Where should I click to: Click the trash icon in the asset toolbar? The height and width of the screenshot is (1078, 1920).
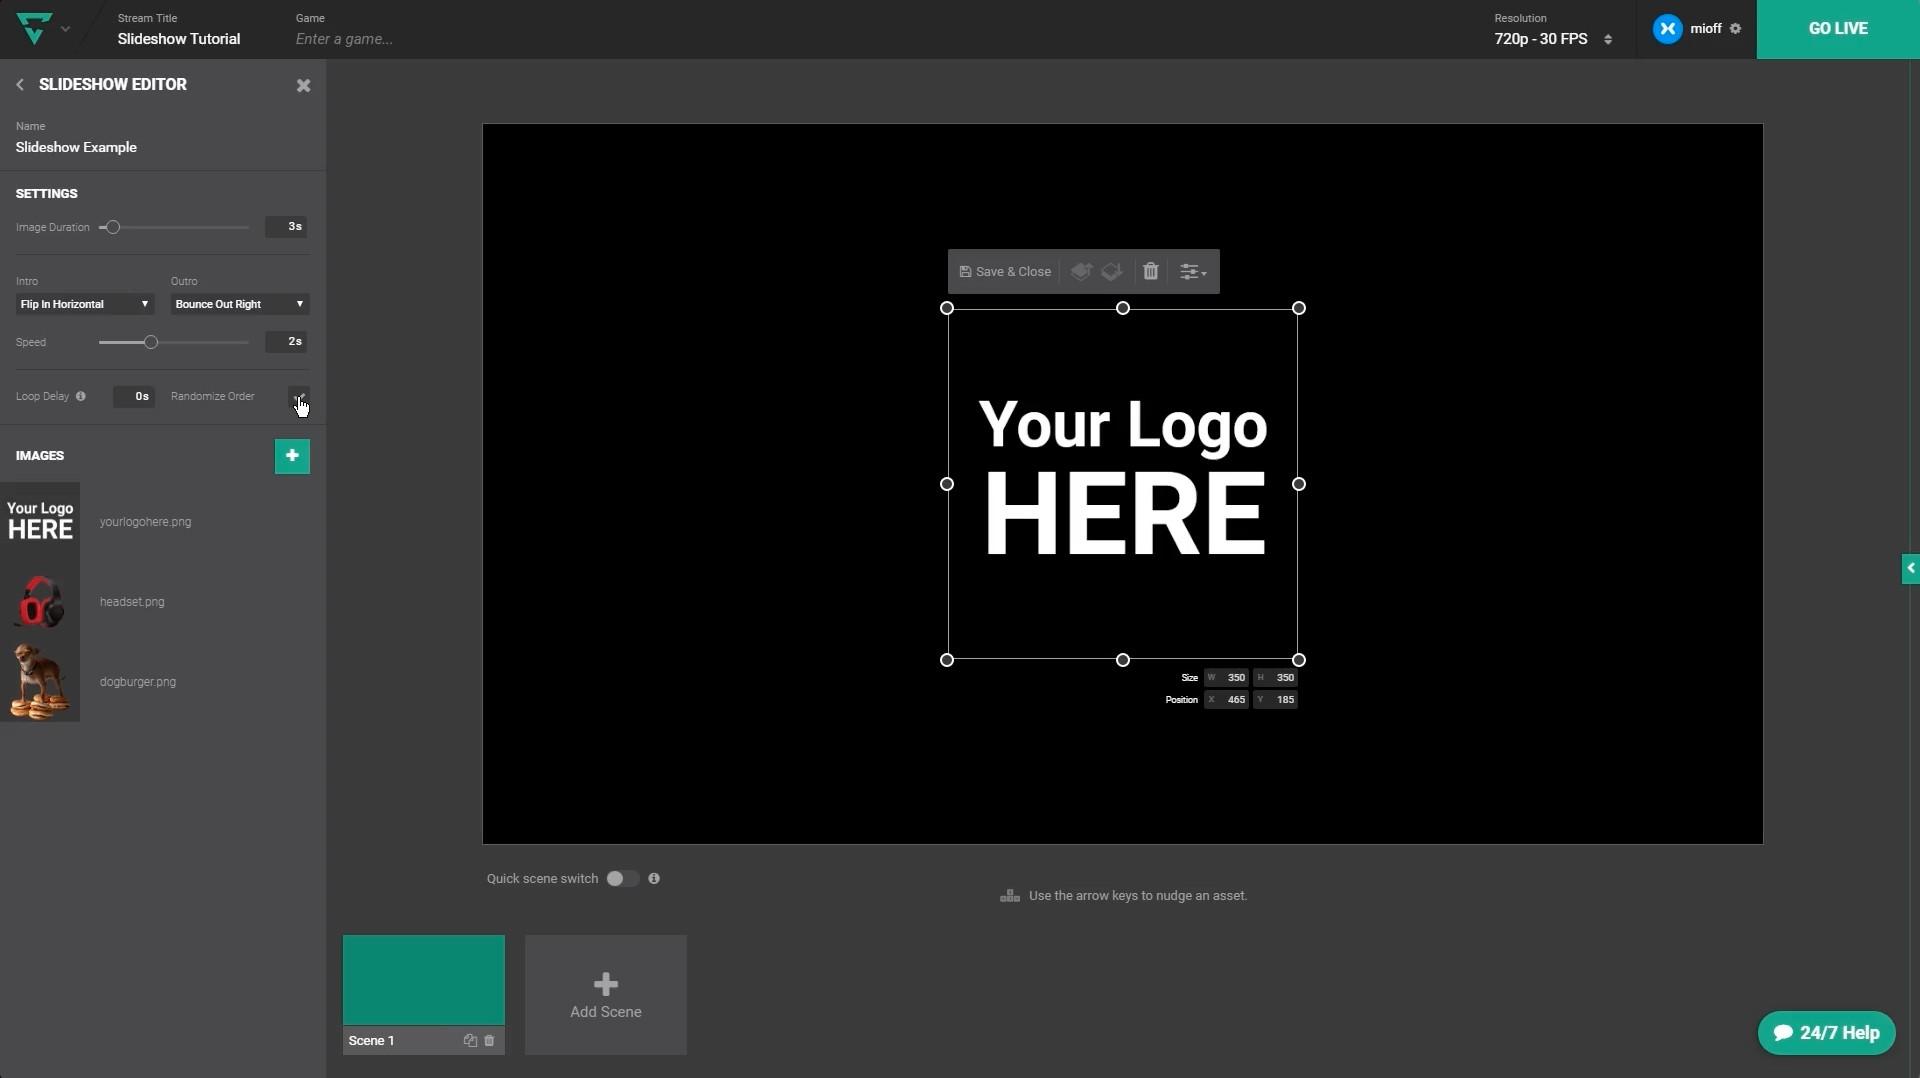[x=1150, y=271]
